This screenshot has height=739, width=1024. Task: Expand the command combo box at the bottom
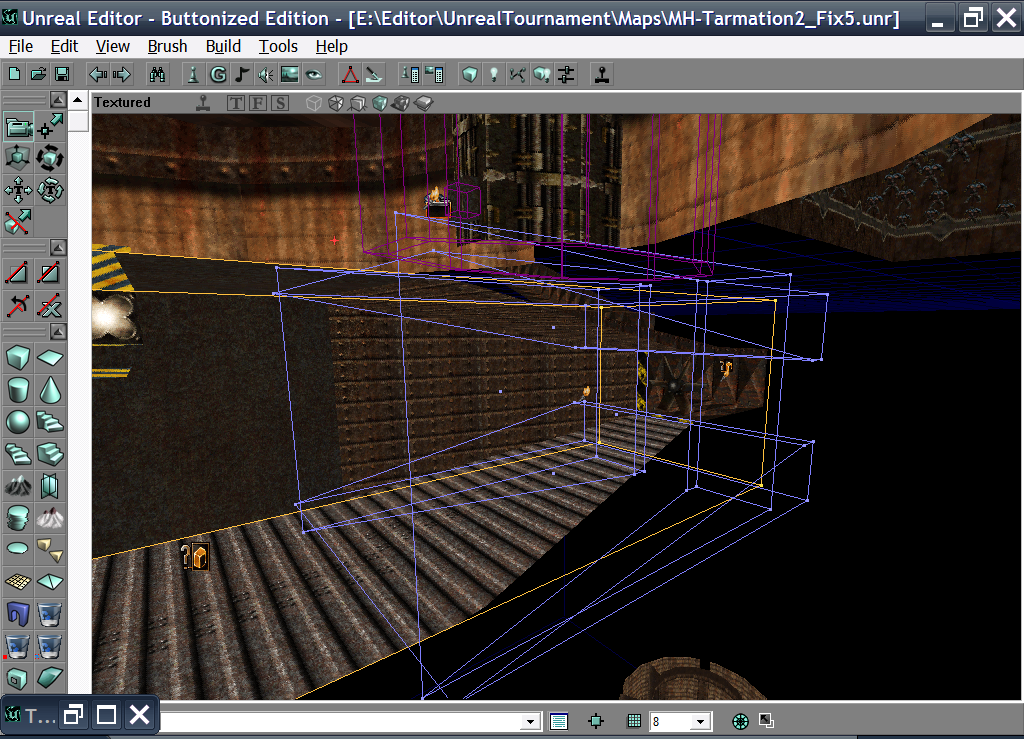tap(531, 720)
